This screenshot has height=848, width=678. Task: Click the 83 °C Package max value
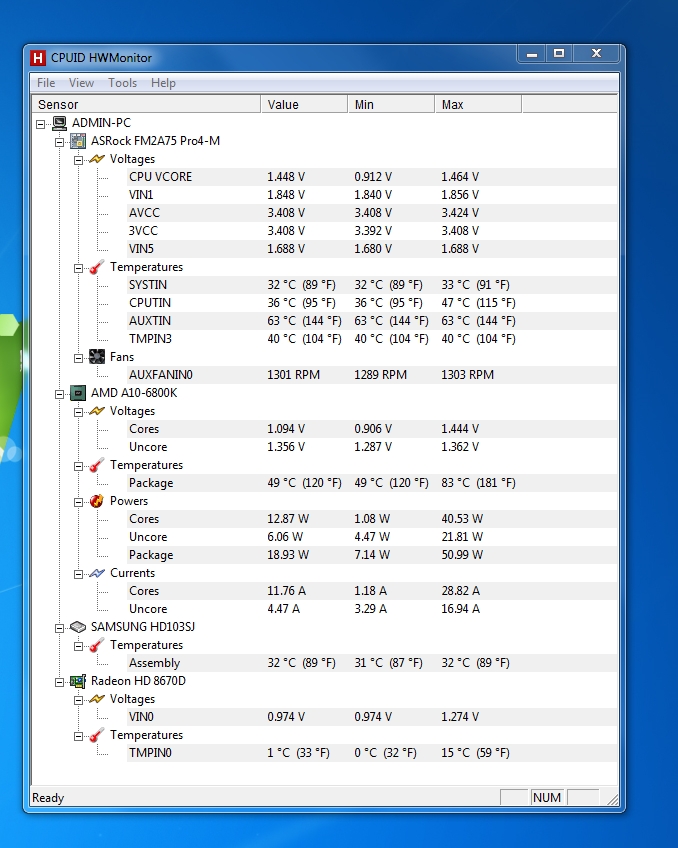coord(478,483)
